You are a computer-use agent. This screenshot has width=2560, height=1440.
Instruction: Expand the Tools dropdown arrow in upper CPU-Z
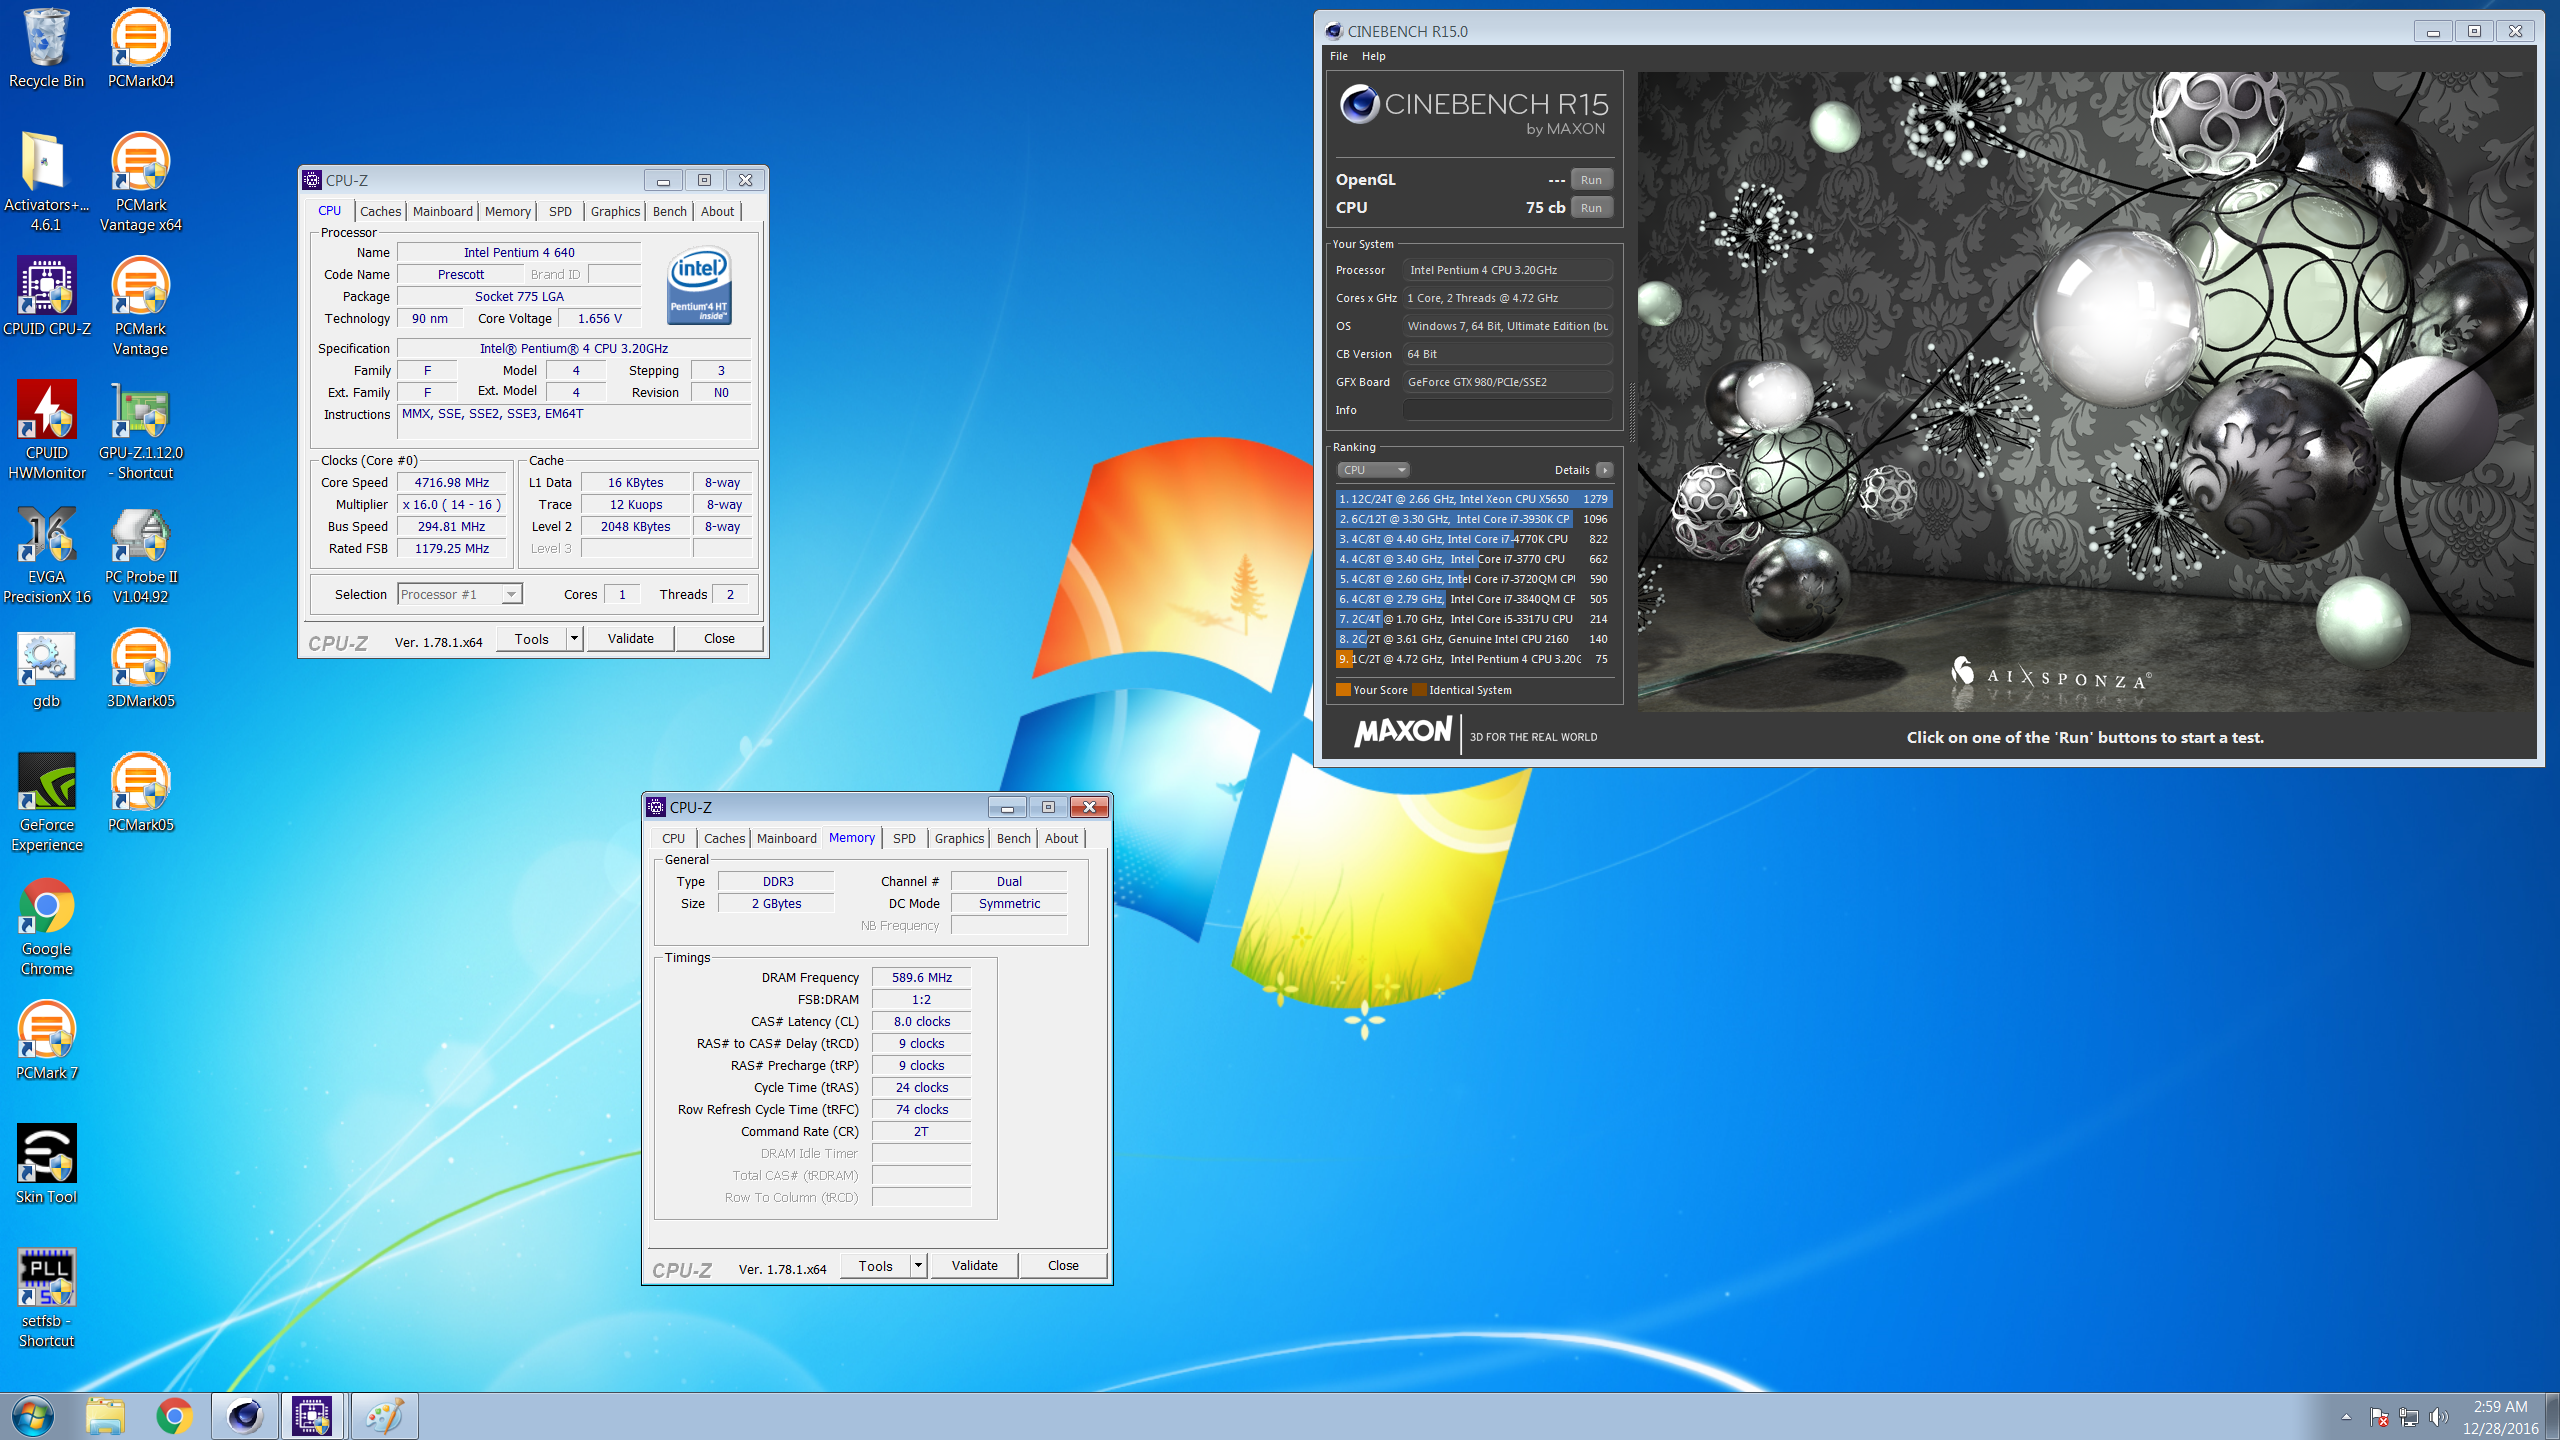pos(574,638)
